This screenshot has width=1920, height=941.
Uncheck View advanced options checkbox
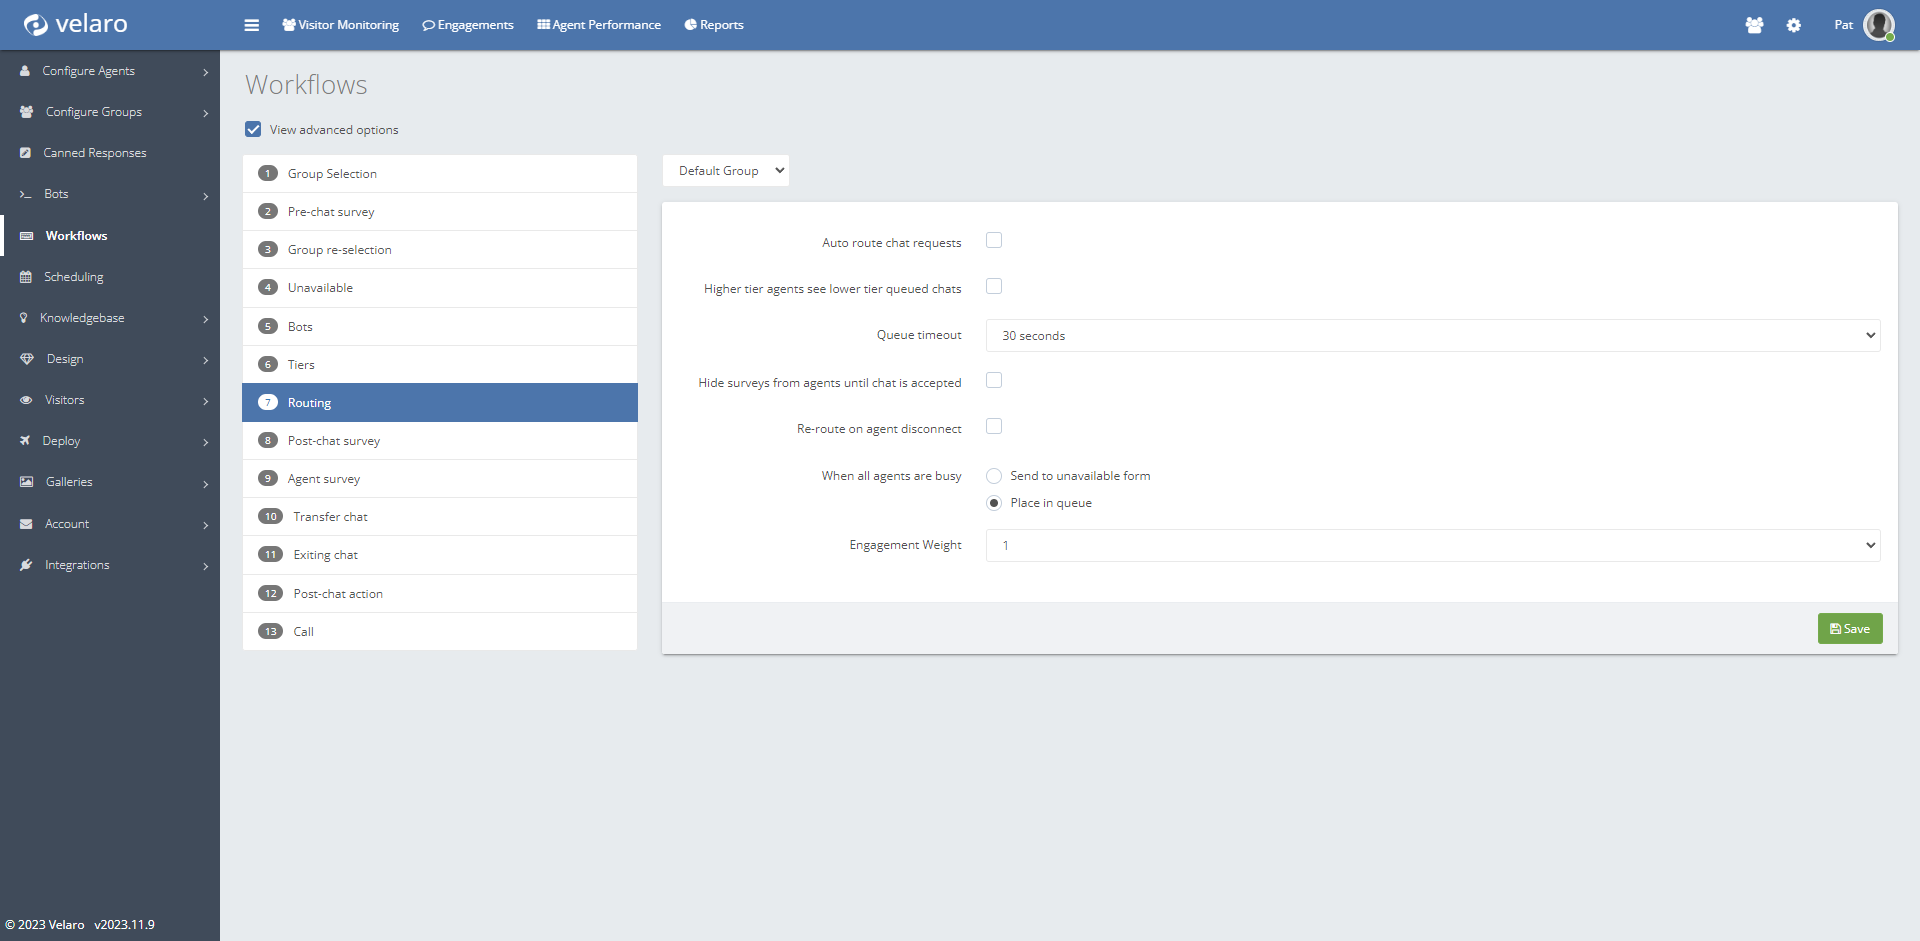[x=253, y=129]
